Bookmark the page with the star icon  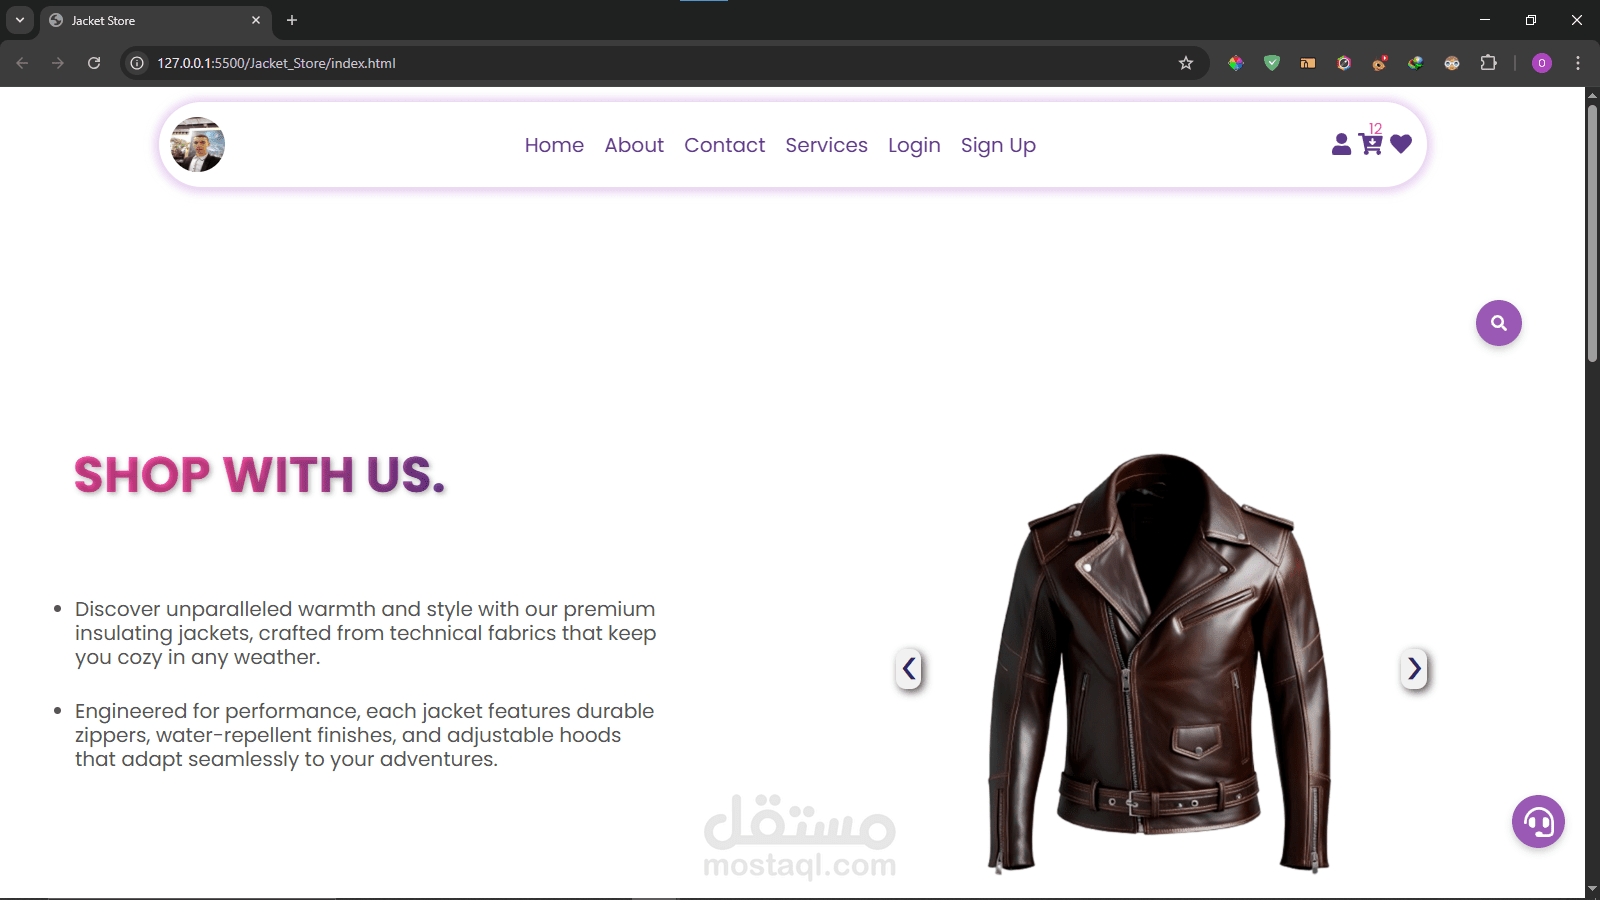tap(1186, 62)
